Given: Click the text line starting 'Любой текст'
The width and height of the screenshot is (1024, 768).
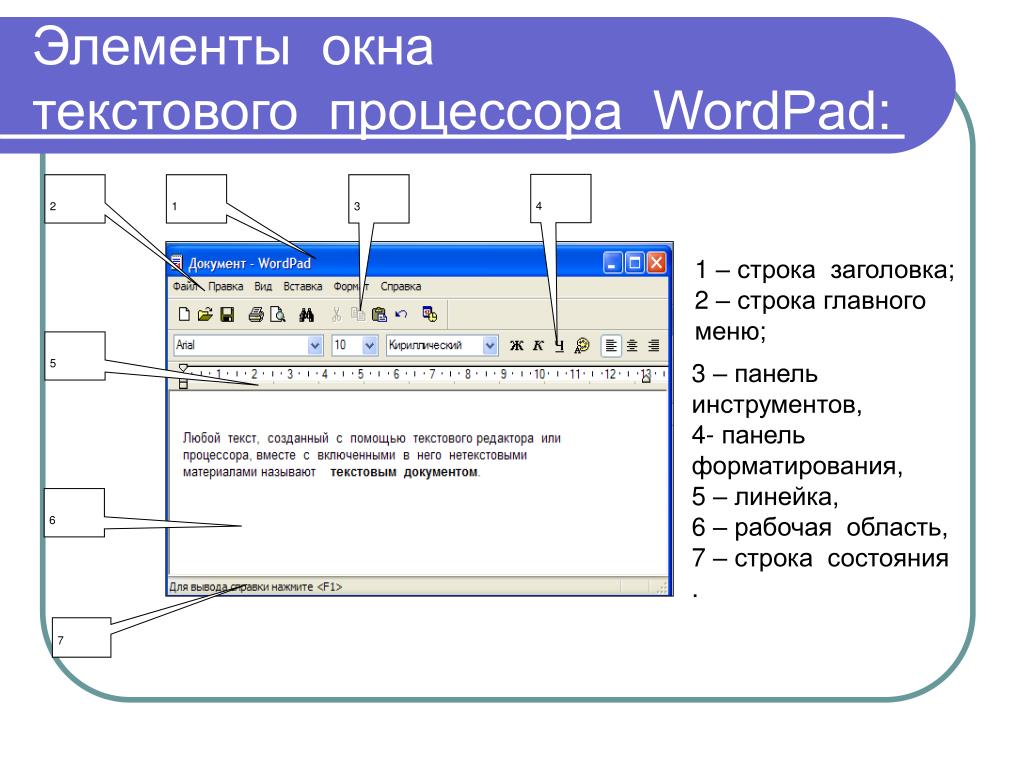Looking at the screenshot, I should point(372,438).
